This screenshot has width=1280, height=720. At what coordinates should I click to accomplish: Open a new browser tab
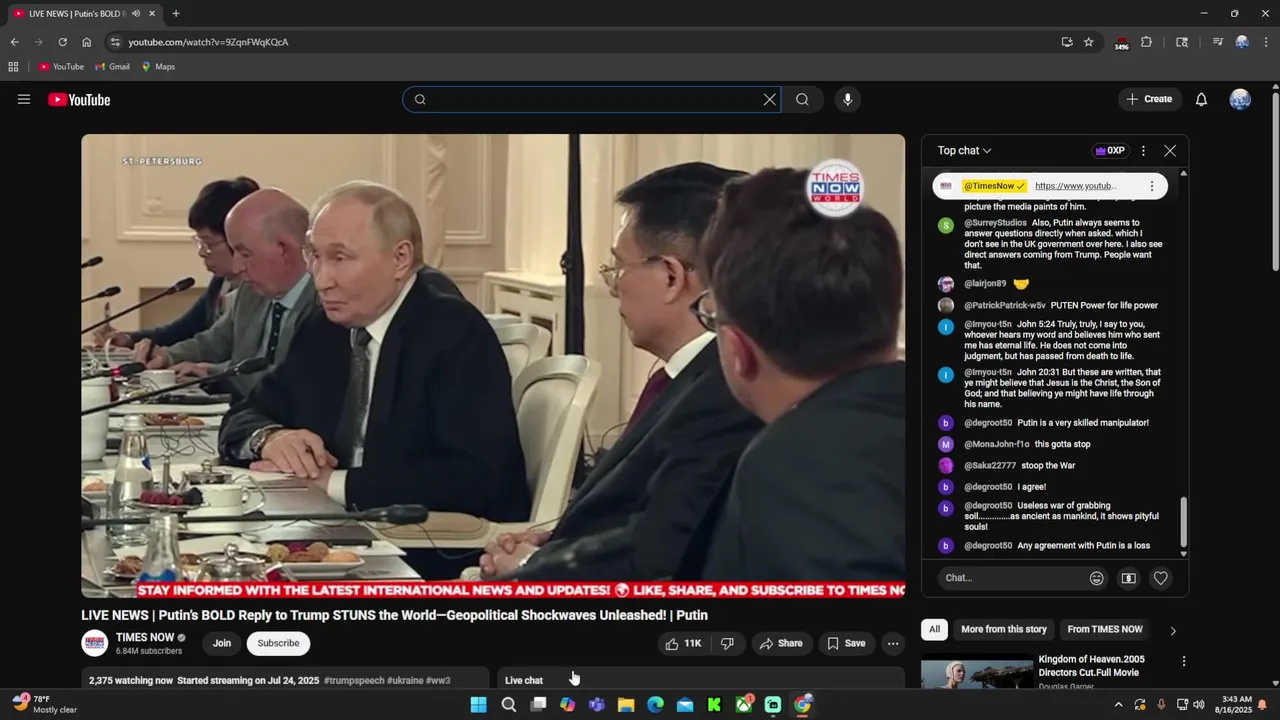[x=176, y=13]
